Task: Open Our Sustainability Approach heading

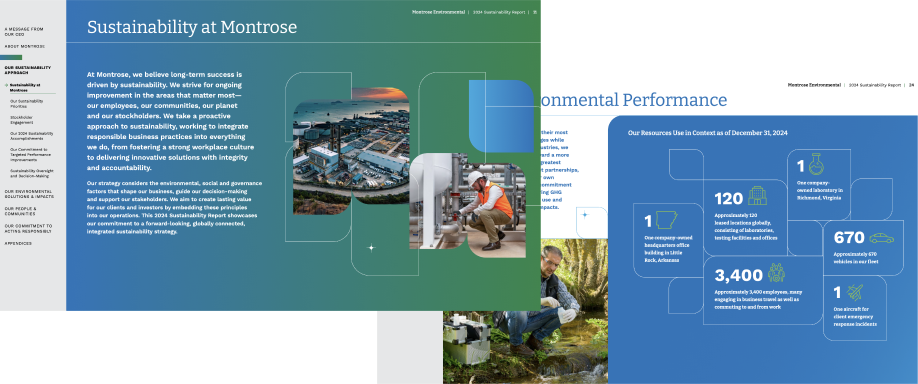Action: pos(28,70)
